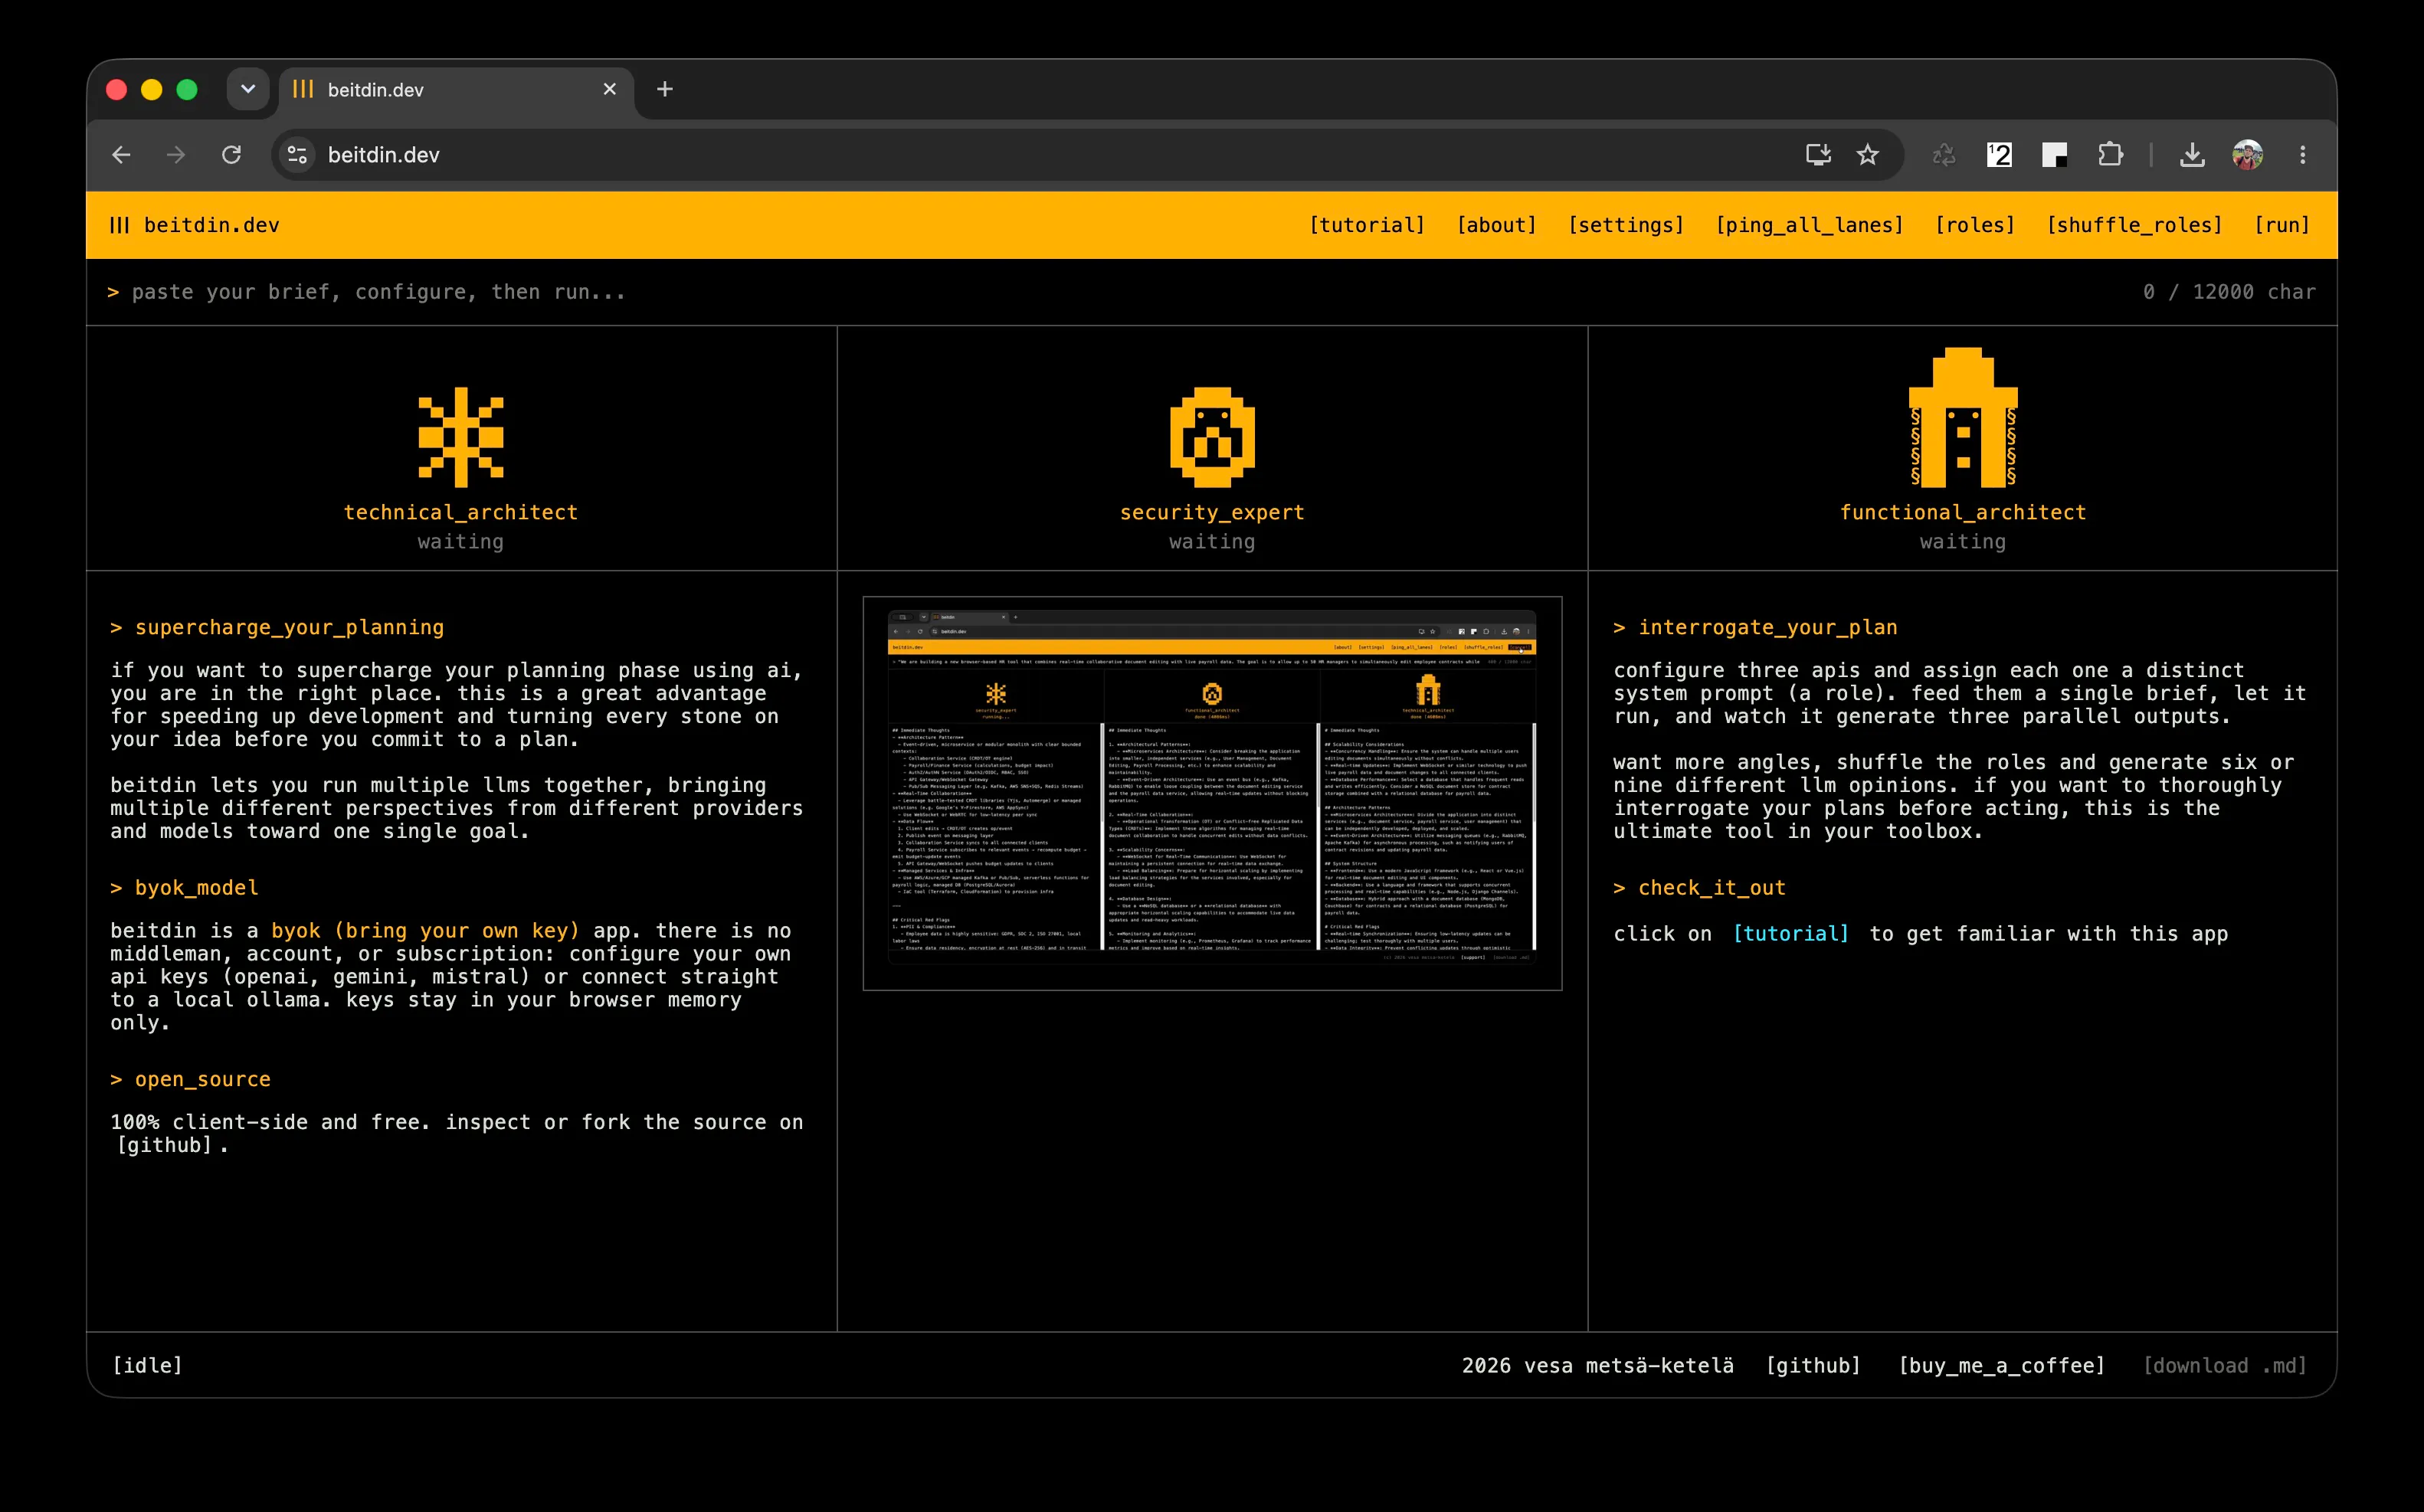Open the profile avatar menu

[2247, 155]
